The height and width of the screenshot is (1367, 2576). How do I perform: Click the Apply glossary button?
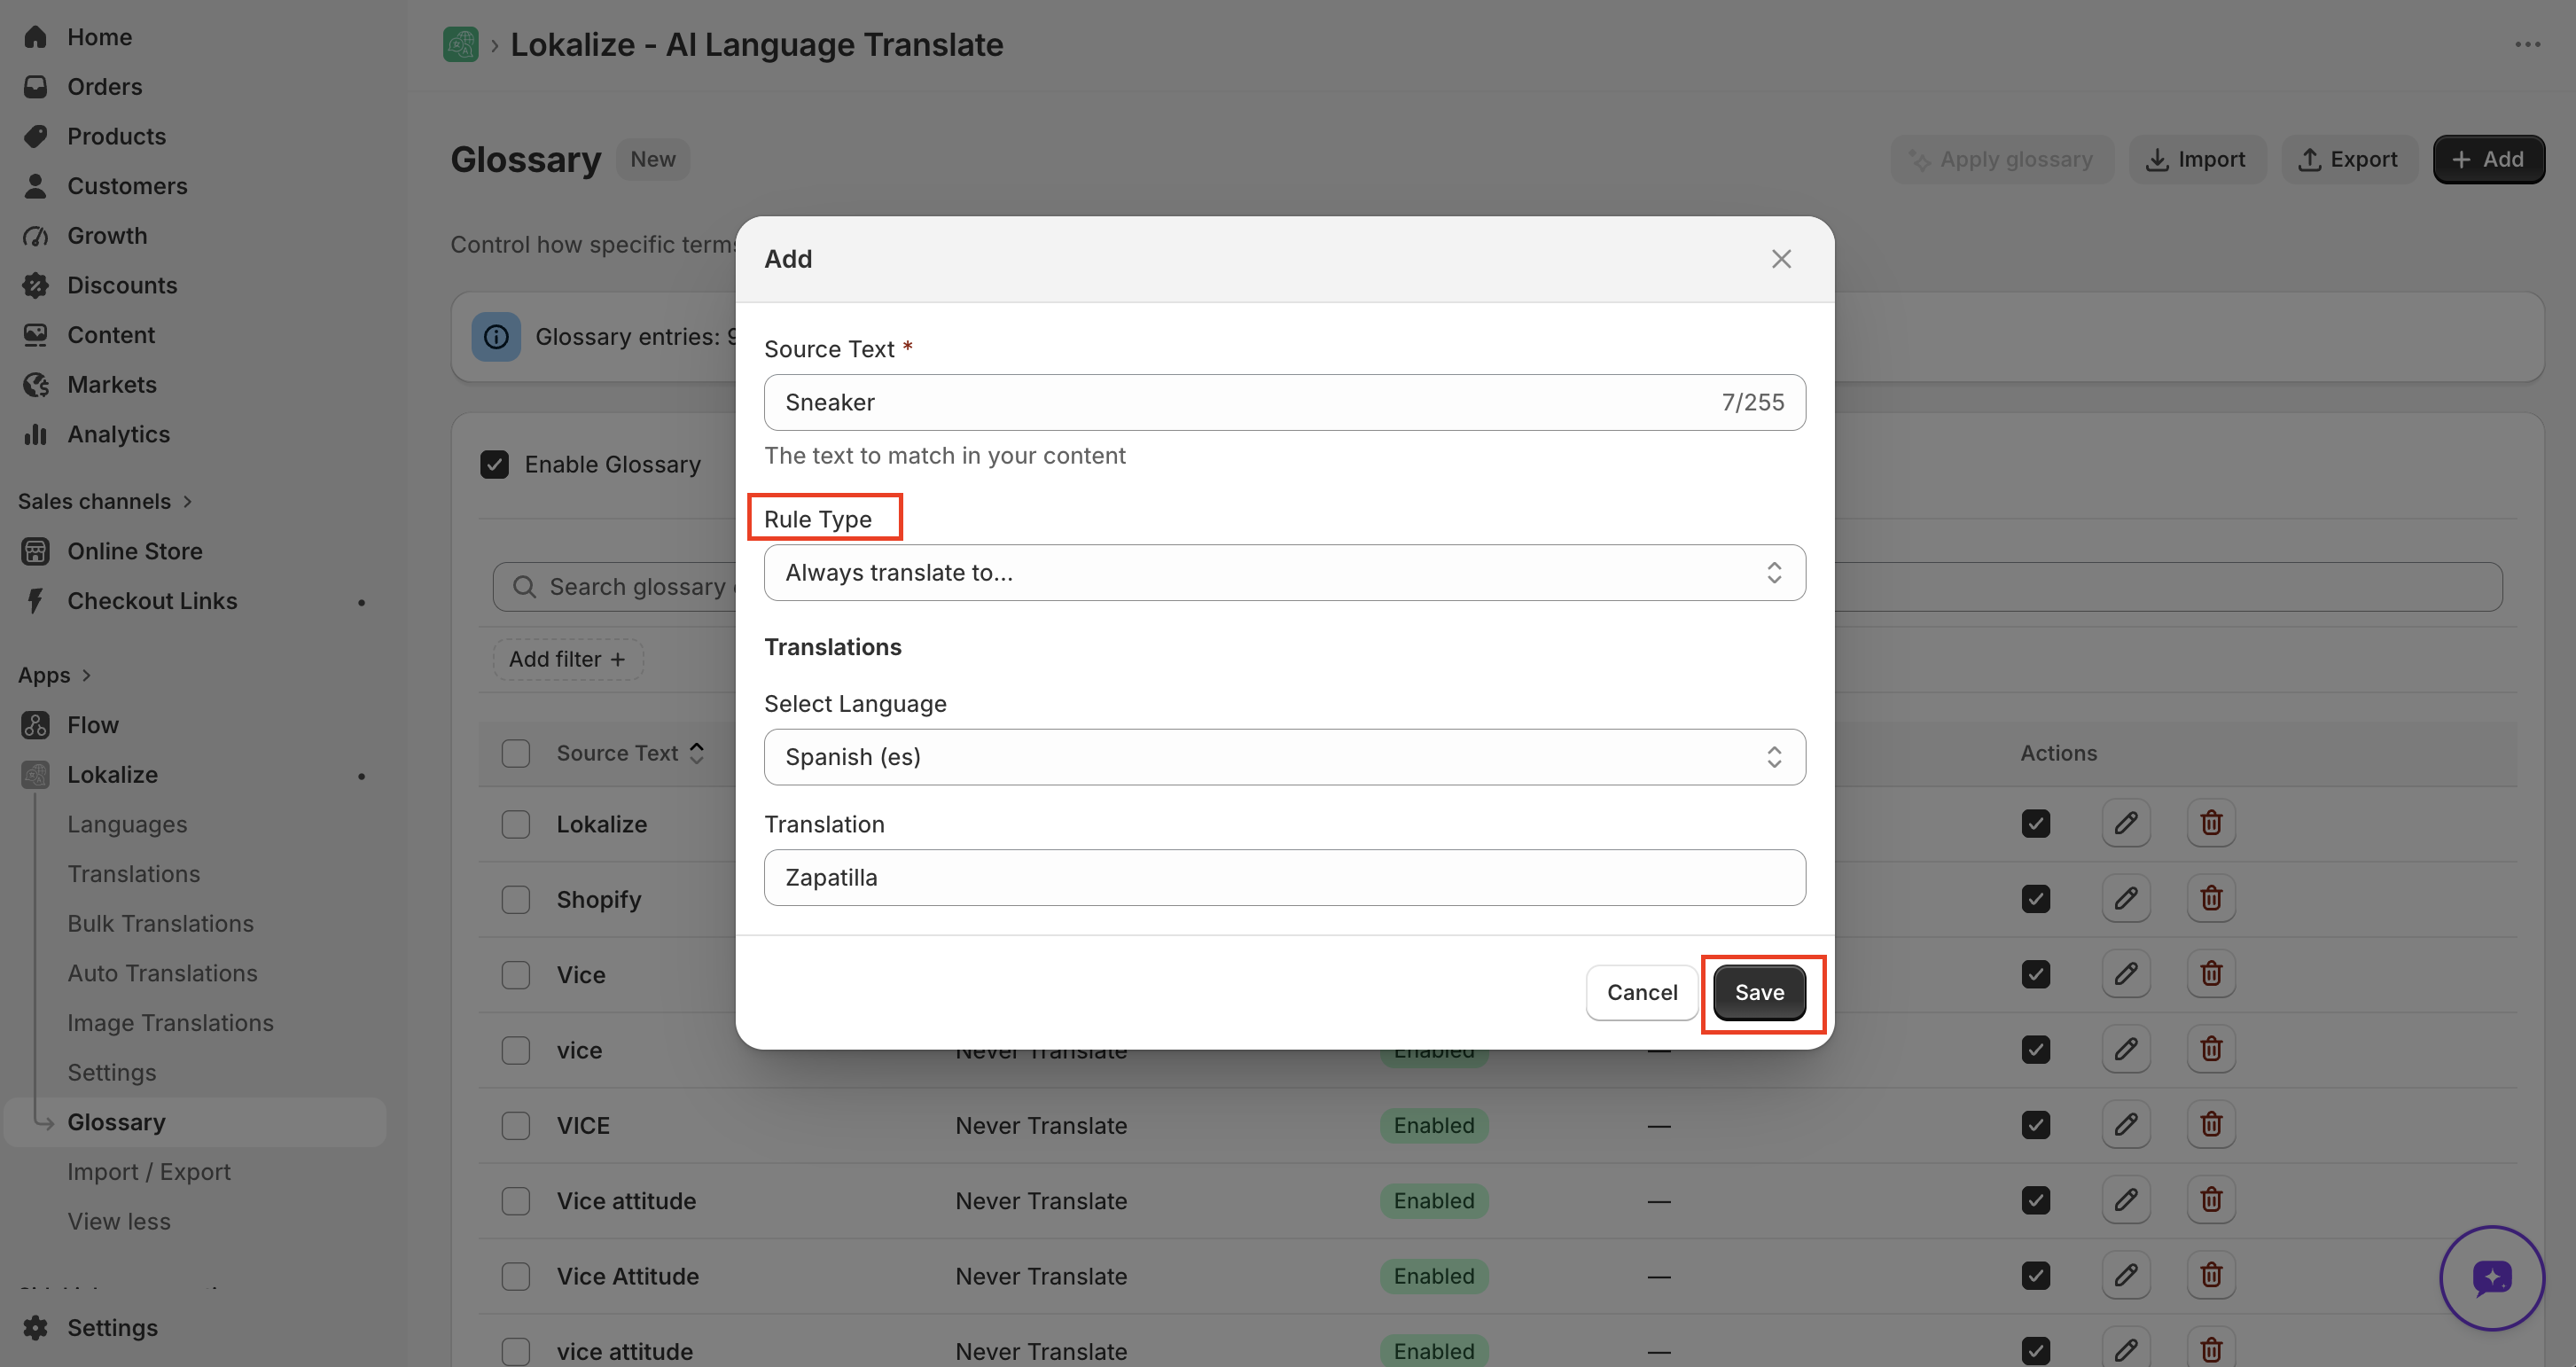click(2001, 159)
